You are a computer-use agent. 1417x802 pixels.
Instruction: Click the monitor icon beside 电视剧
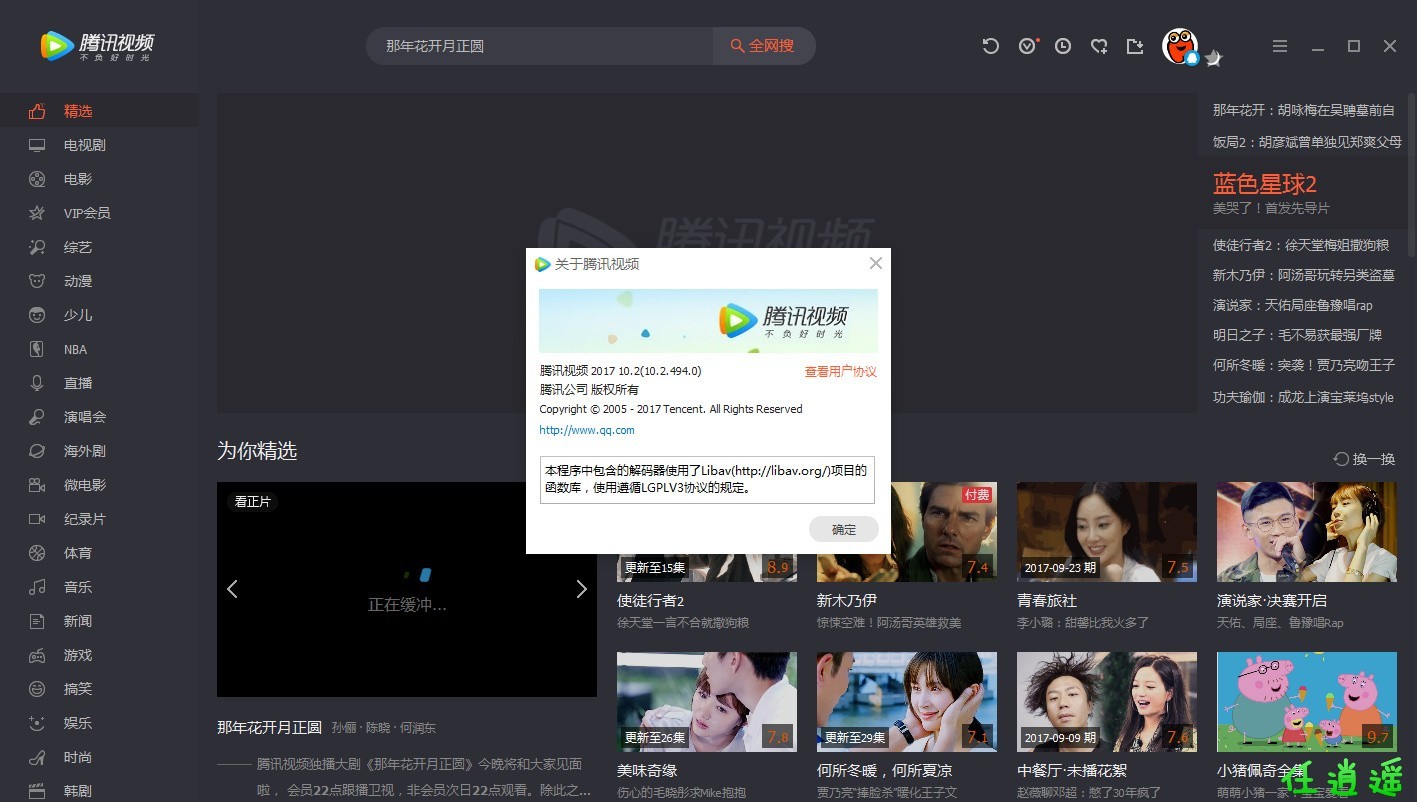pos(37,145)
